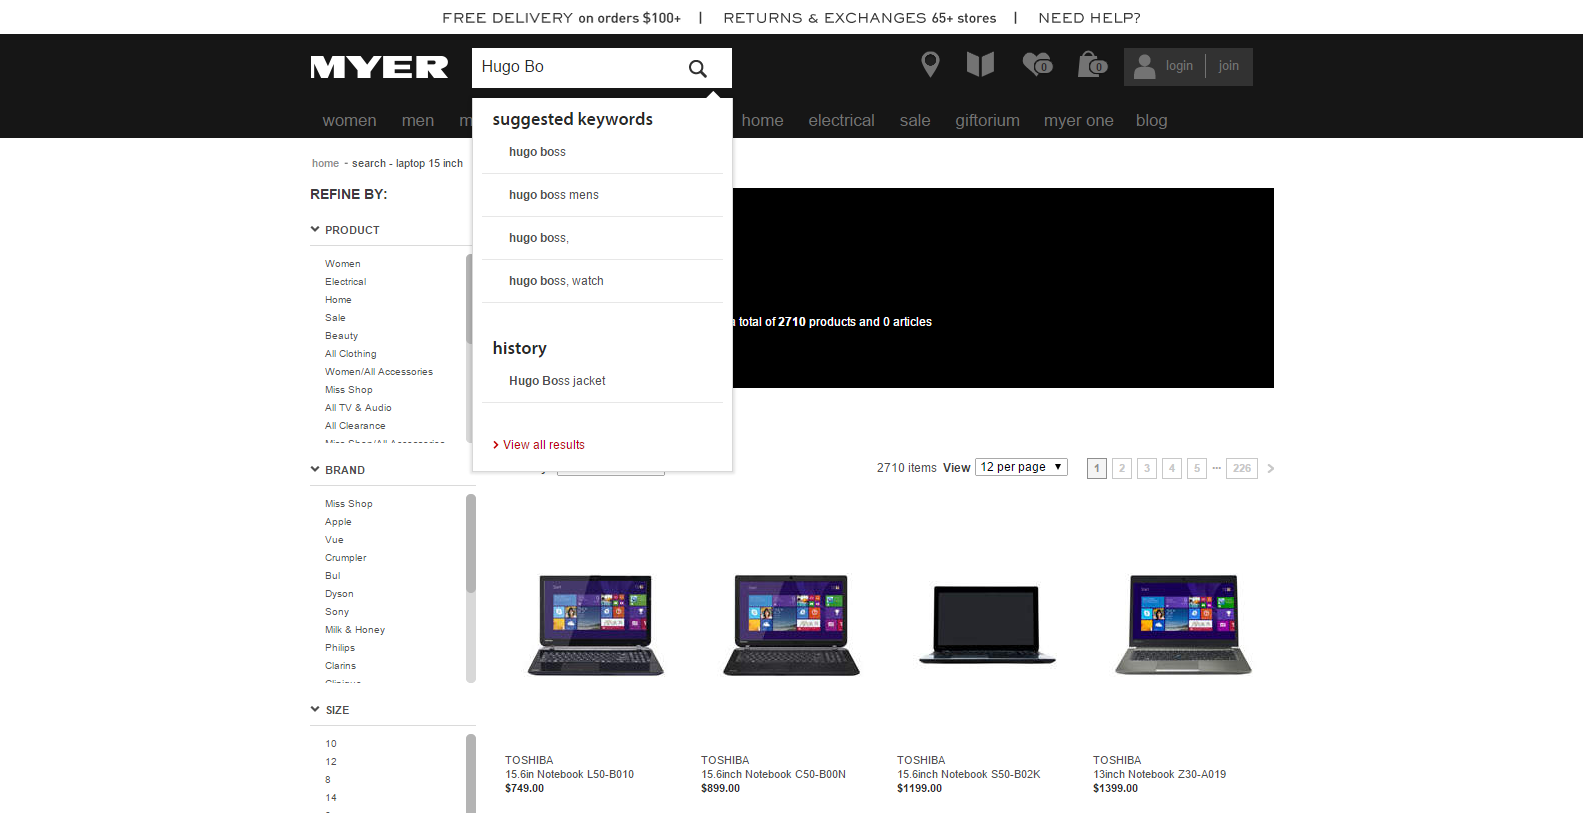Filter brand by Apple
This screenshot has height=813, width=1583.
(338, 522)
